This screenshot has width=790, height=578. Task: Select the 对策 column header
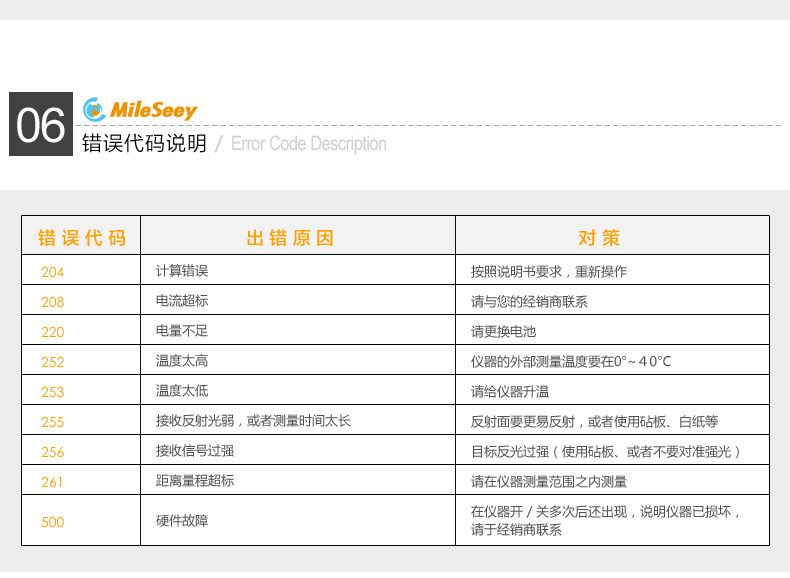tap(599, 238)
